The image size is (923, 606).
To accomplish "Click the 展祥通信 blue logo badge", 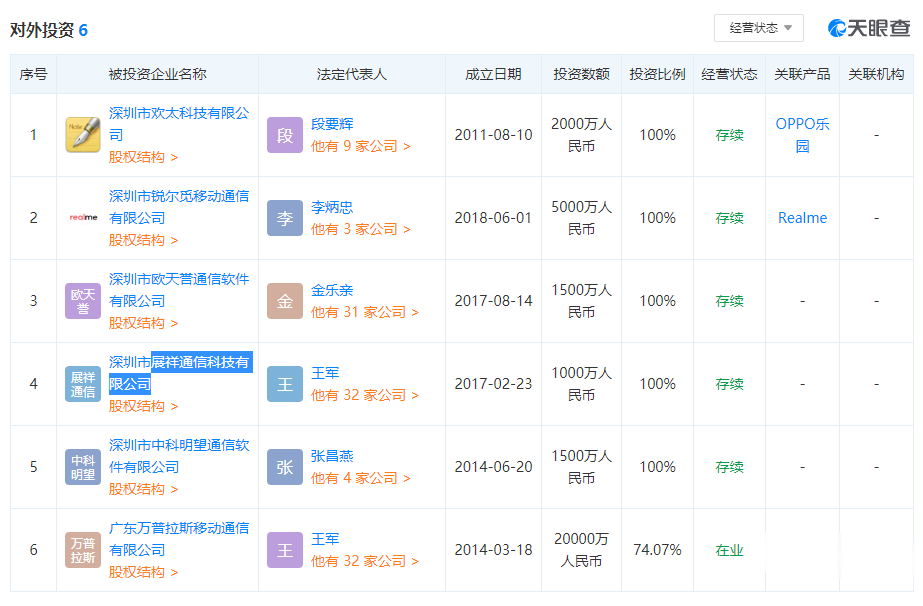I will pyautogui.click(x=83, y=384).
